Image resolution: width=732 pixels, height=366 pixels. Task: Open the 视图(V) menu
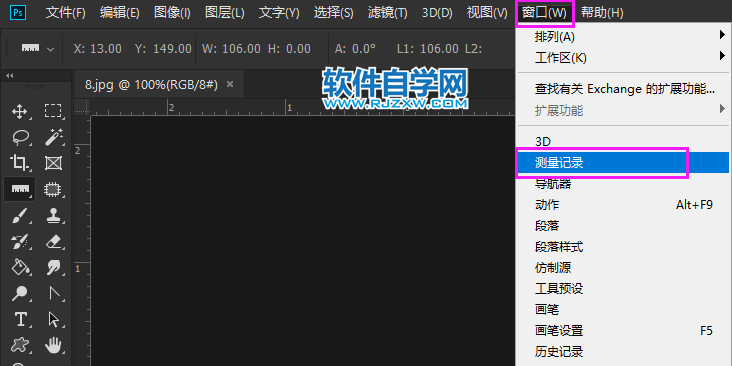(487, 13)
